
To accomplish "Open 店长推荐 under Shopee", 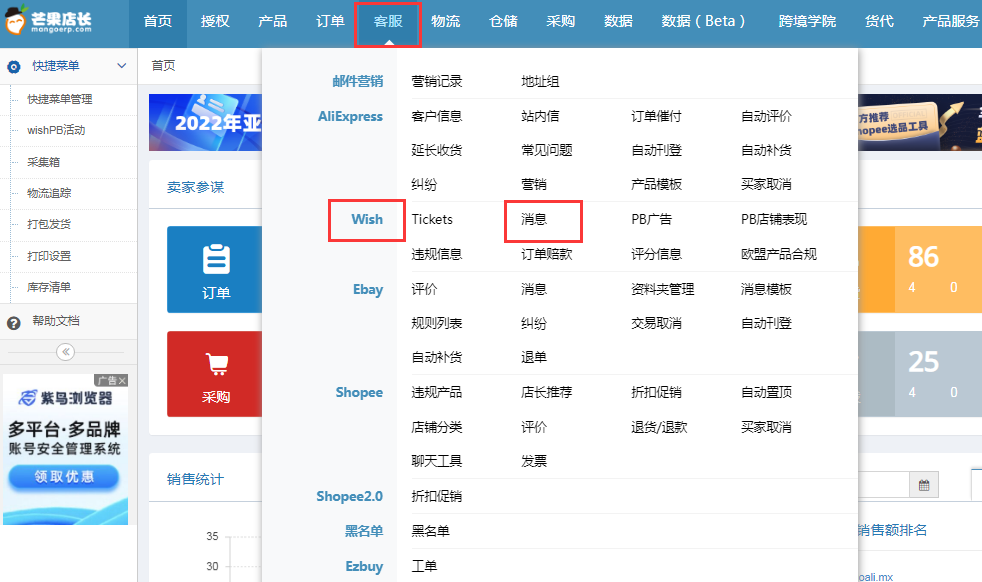I will point(547,392).
